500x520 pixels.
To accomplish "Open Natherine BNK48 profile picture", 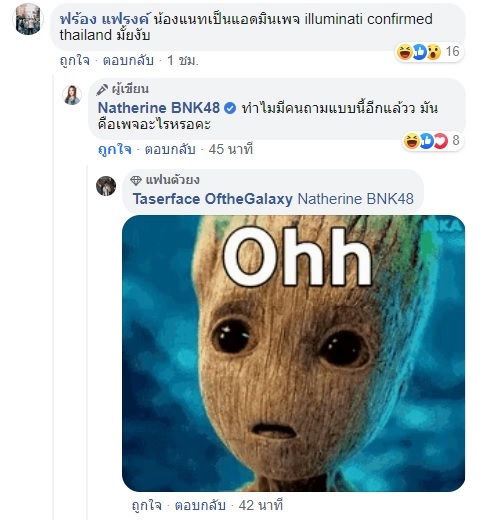I will 72,95.
